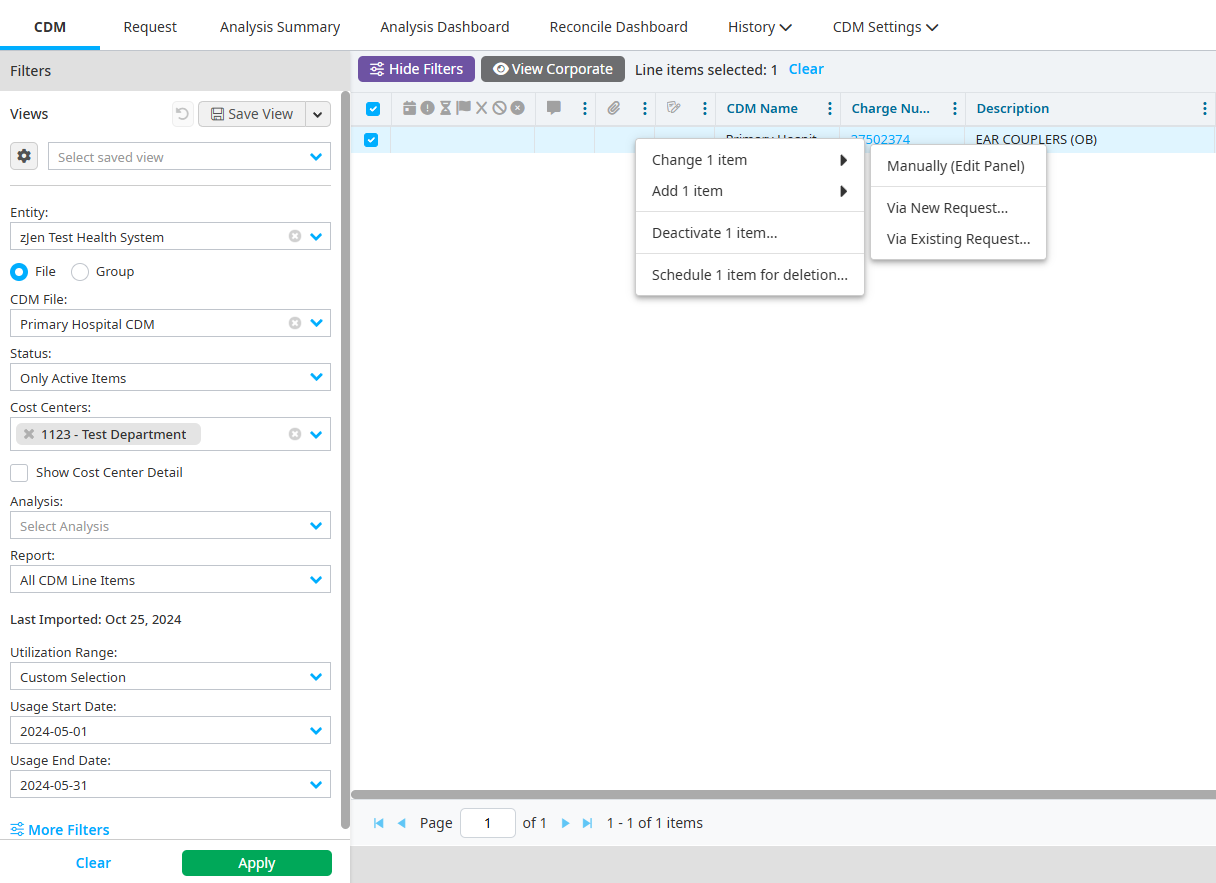Screen dimensions: 1216x883
Task: Click the comments column speech bubble icon
Action: [x=554, y=108]
